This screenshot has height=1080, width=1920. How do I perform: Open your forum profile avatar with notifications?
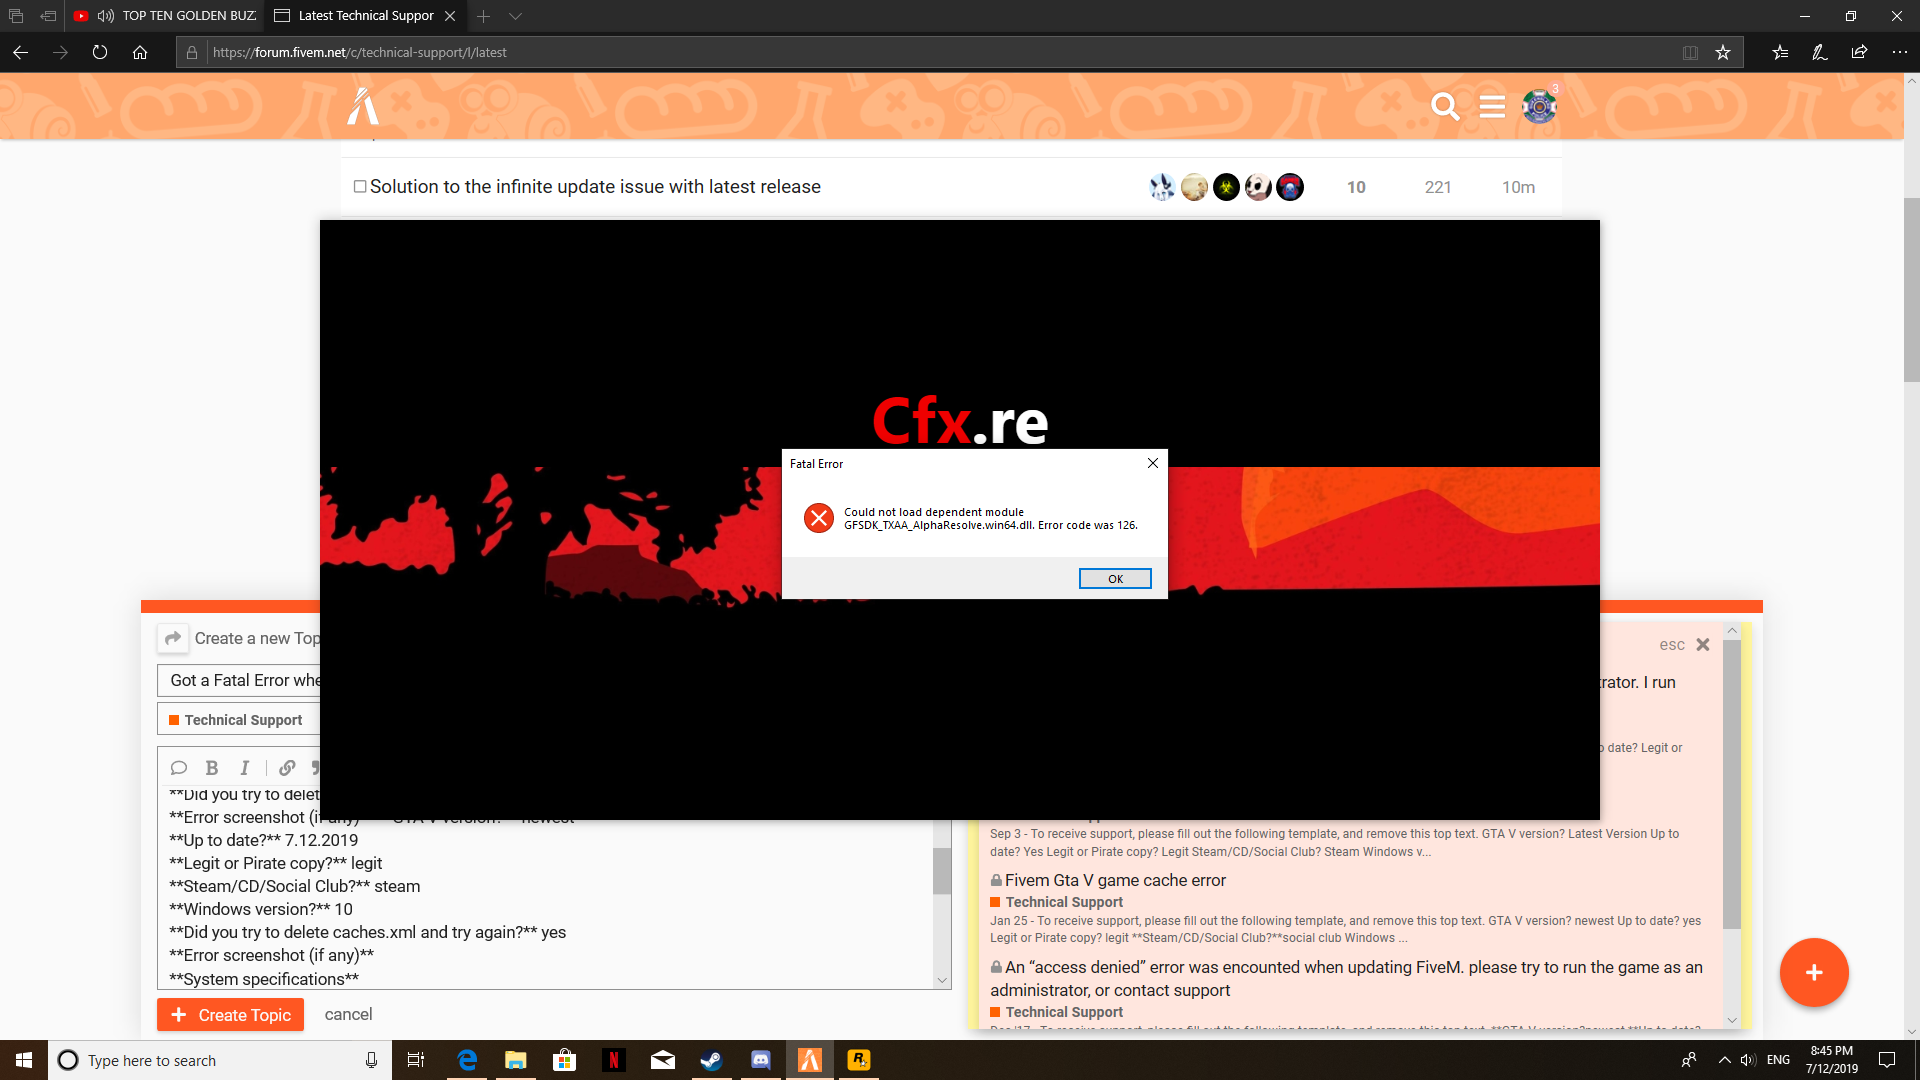coord(1538,107)
